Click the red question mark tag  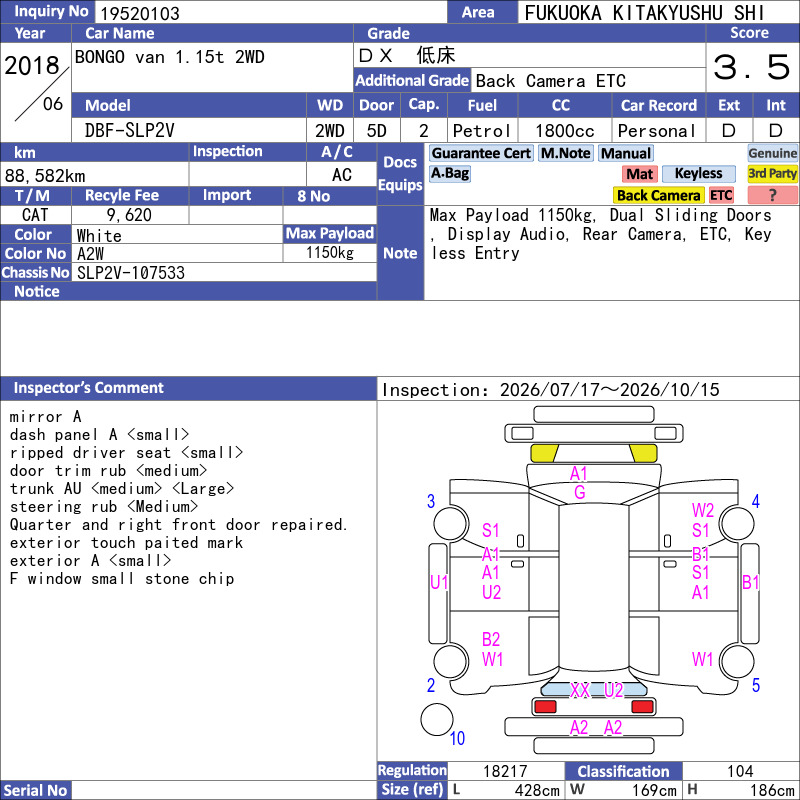[x=772, y=195]
